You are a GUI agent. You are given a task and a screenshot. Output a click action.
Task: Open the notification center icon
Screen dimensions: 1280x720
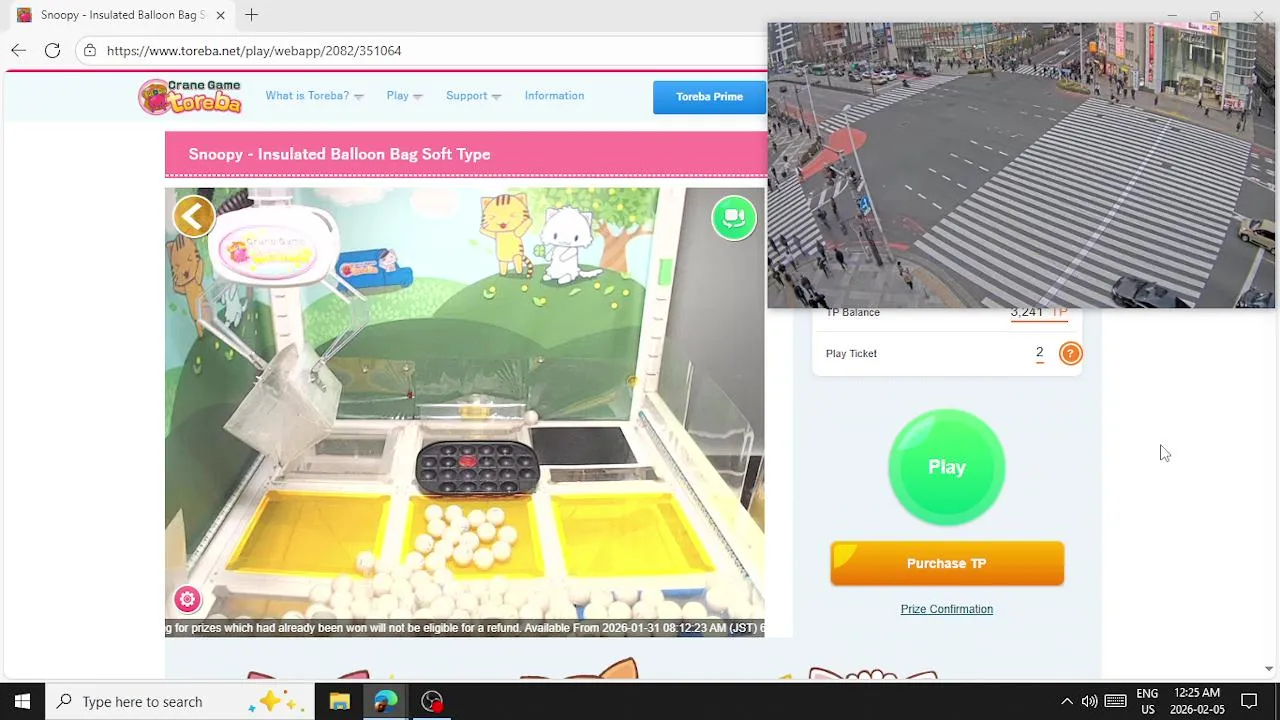point(1249,701)
